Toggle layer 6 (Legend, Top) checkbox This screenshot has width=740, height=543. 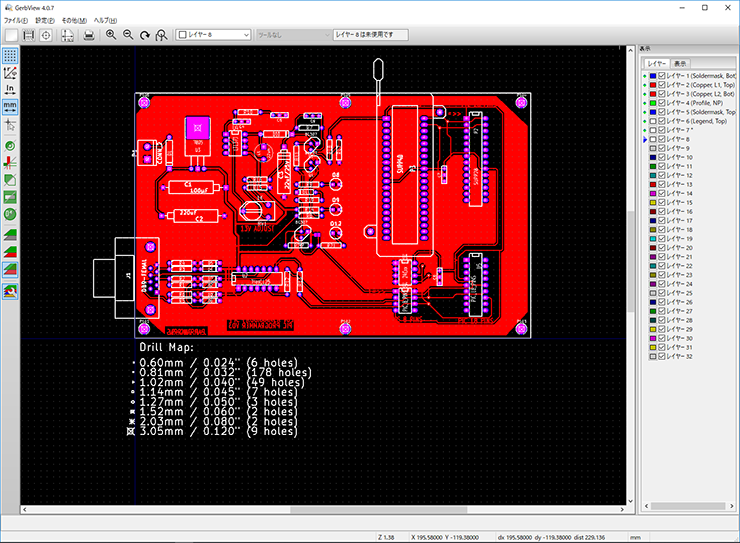point(661,121)
